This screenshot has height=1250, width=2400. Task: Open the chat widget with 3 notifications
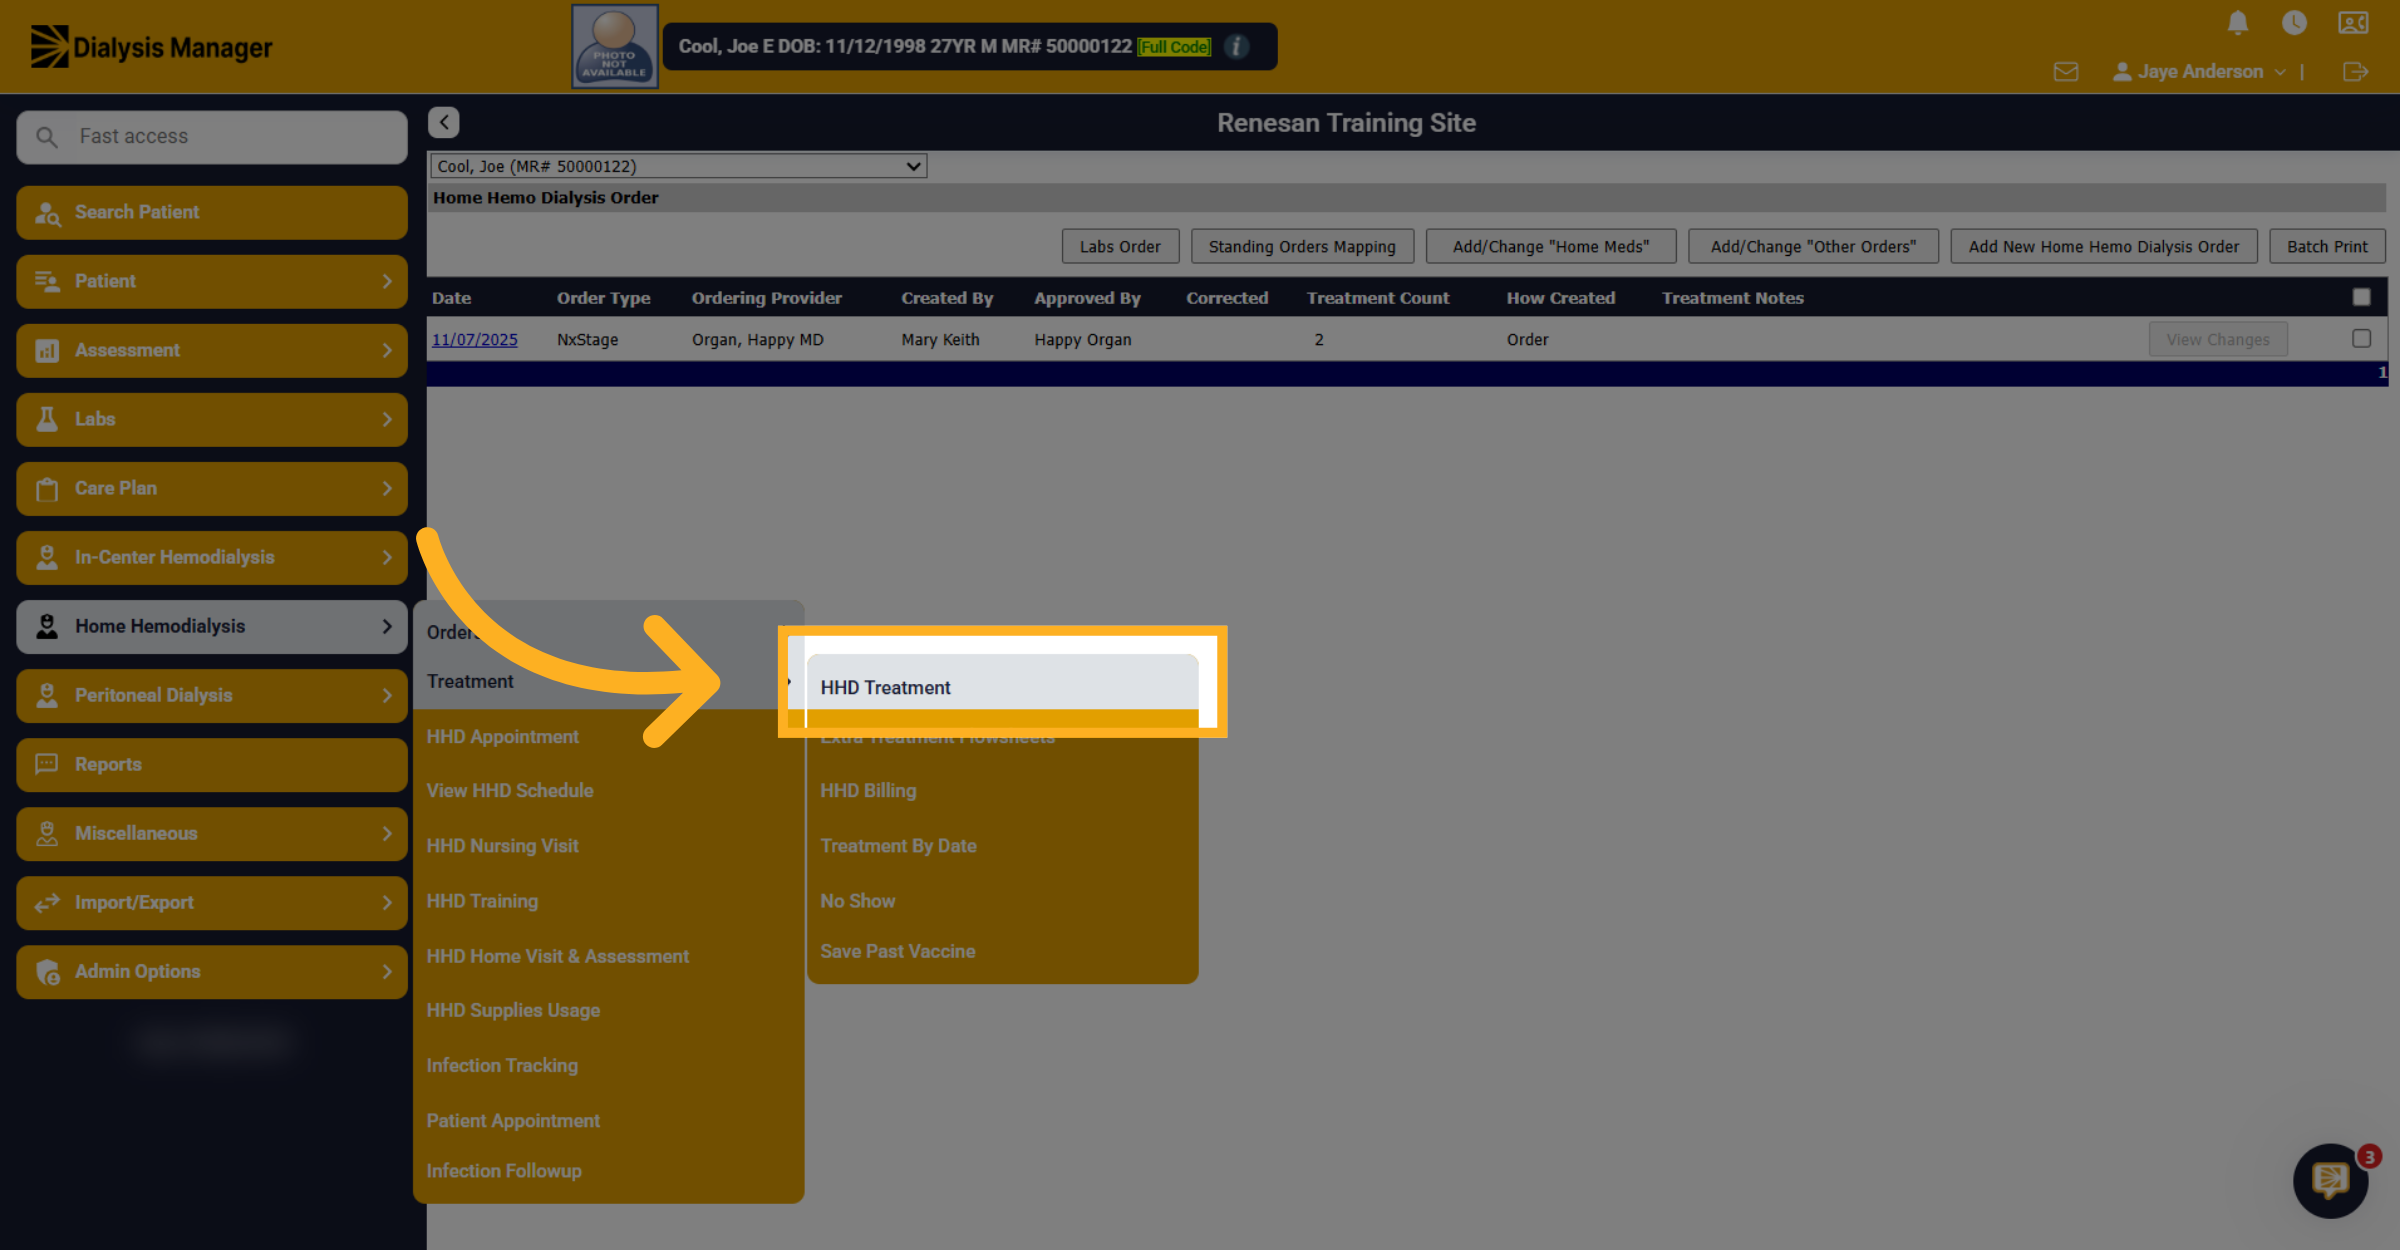click(2331, 1180)
